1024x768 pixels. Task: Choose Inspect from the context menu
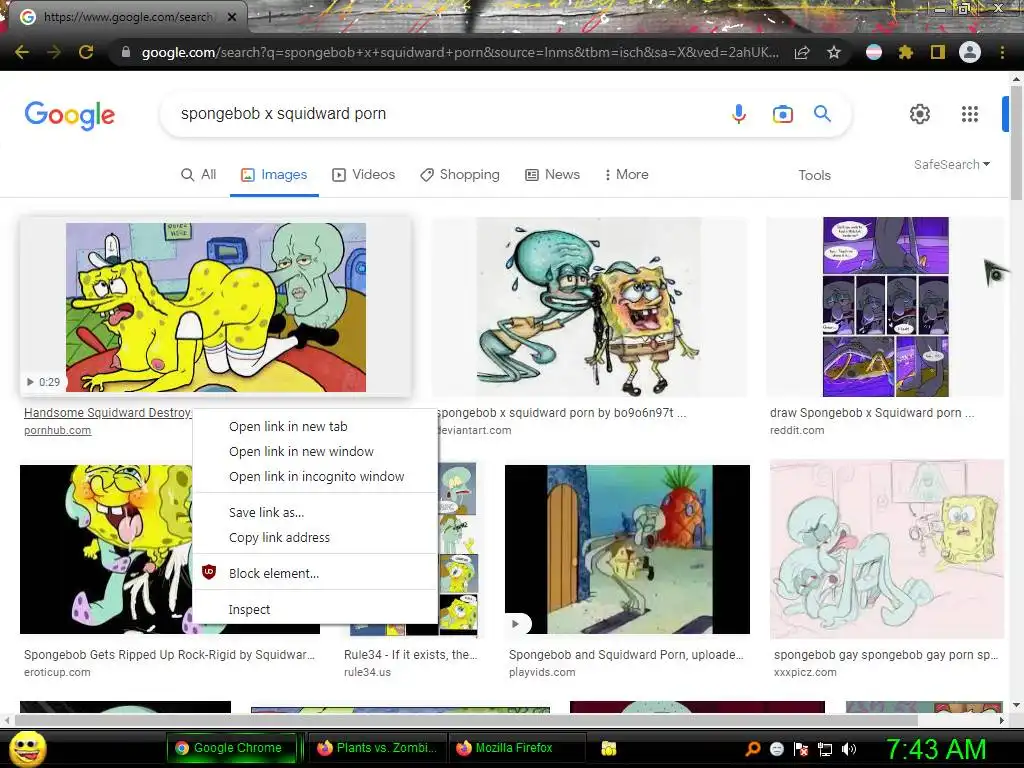pyautogui.click(x=315, y=609)
